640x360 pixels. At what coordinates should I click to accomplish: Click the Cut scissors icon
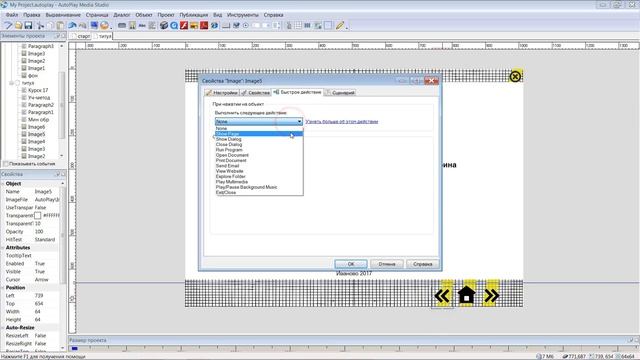pyautogui.click(x=40, y=26)
